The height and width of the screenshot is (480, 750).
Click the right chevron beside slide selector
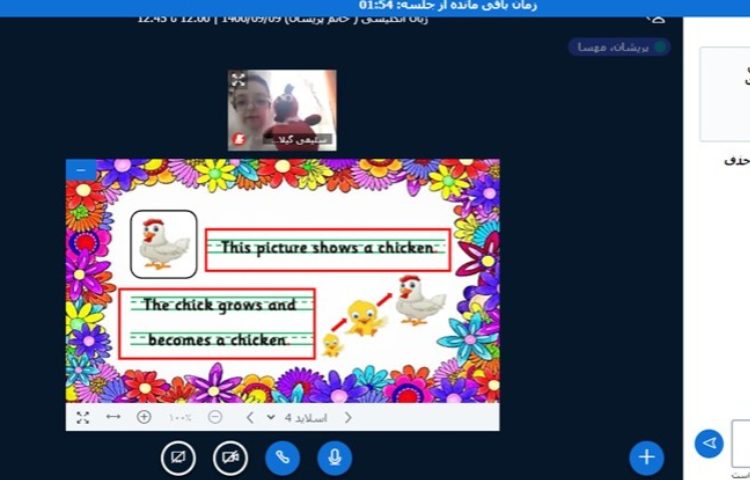click(348, 417)
